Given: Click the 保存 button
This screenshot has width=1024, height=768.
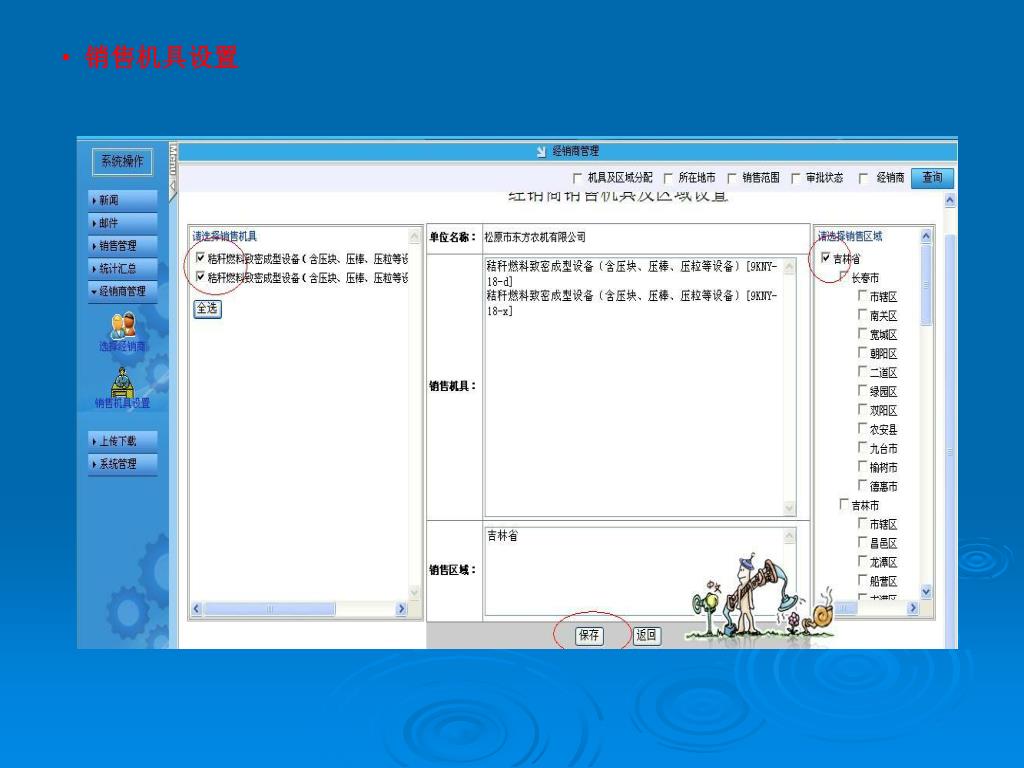Looking at the screenshot, I should 589,635.
